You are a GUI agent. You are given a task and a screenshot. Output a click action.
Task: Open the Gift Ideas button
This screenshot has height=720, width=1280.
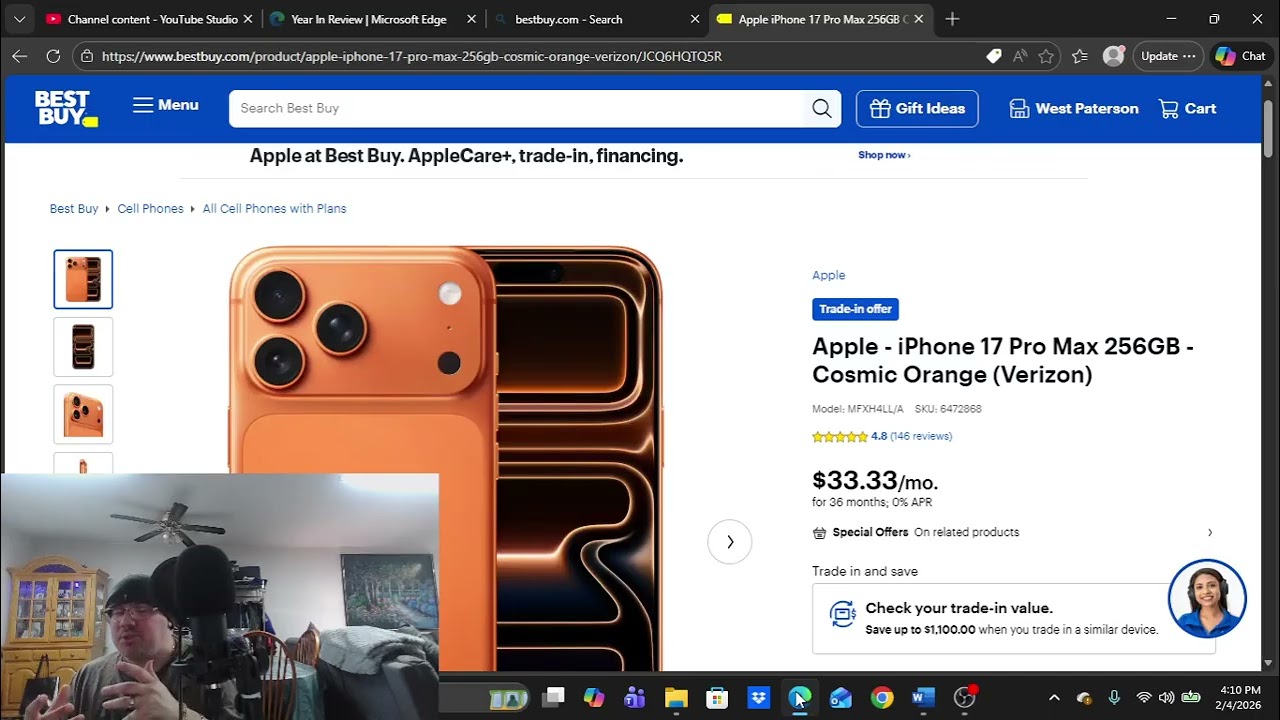tap(917, 108)
